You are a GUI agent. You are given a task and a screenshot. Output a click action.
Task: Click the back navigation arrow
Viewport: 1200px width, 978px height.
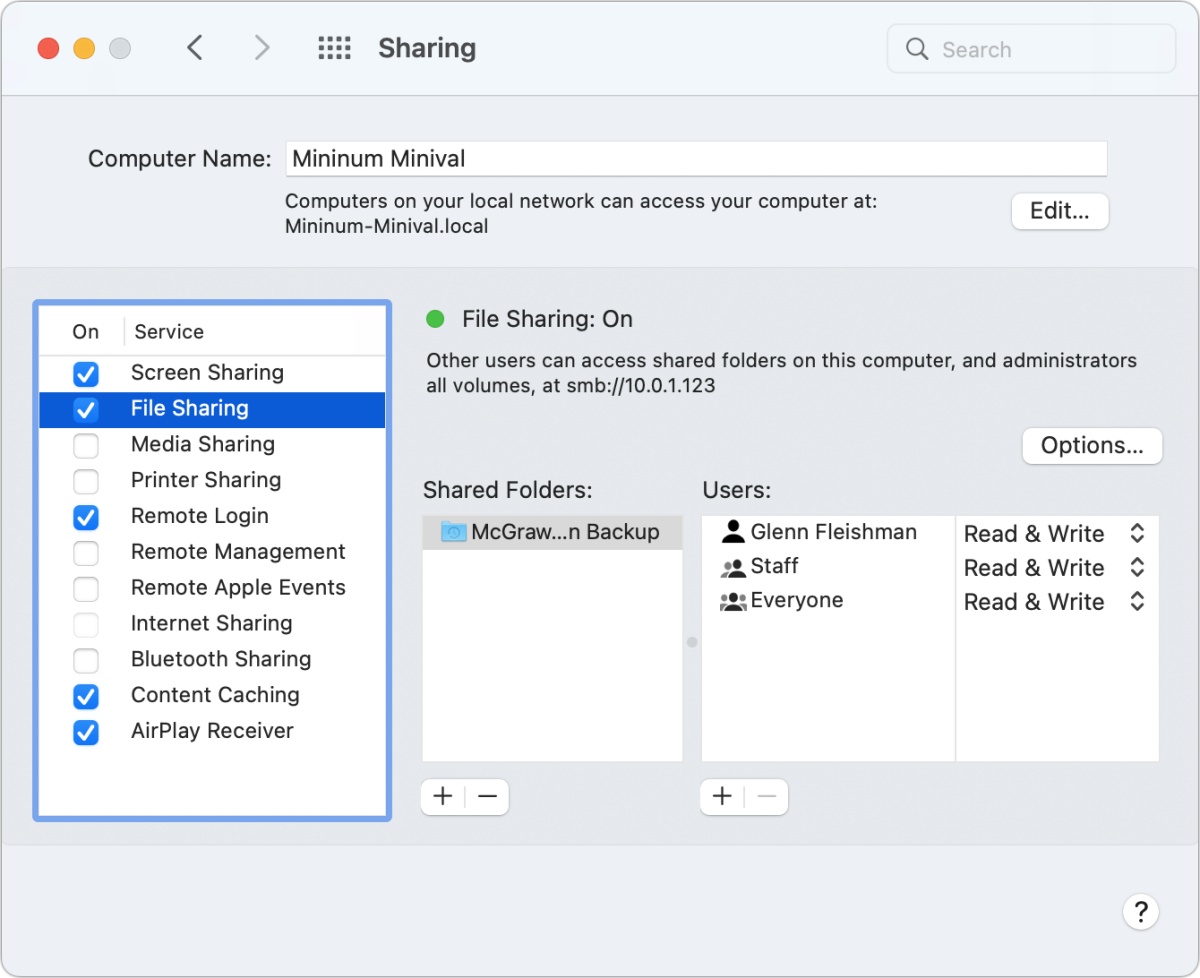click(195, 47)
